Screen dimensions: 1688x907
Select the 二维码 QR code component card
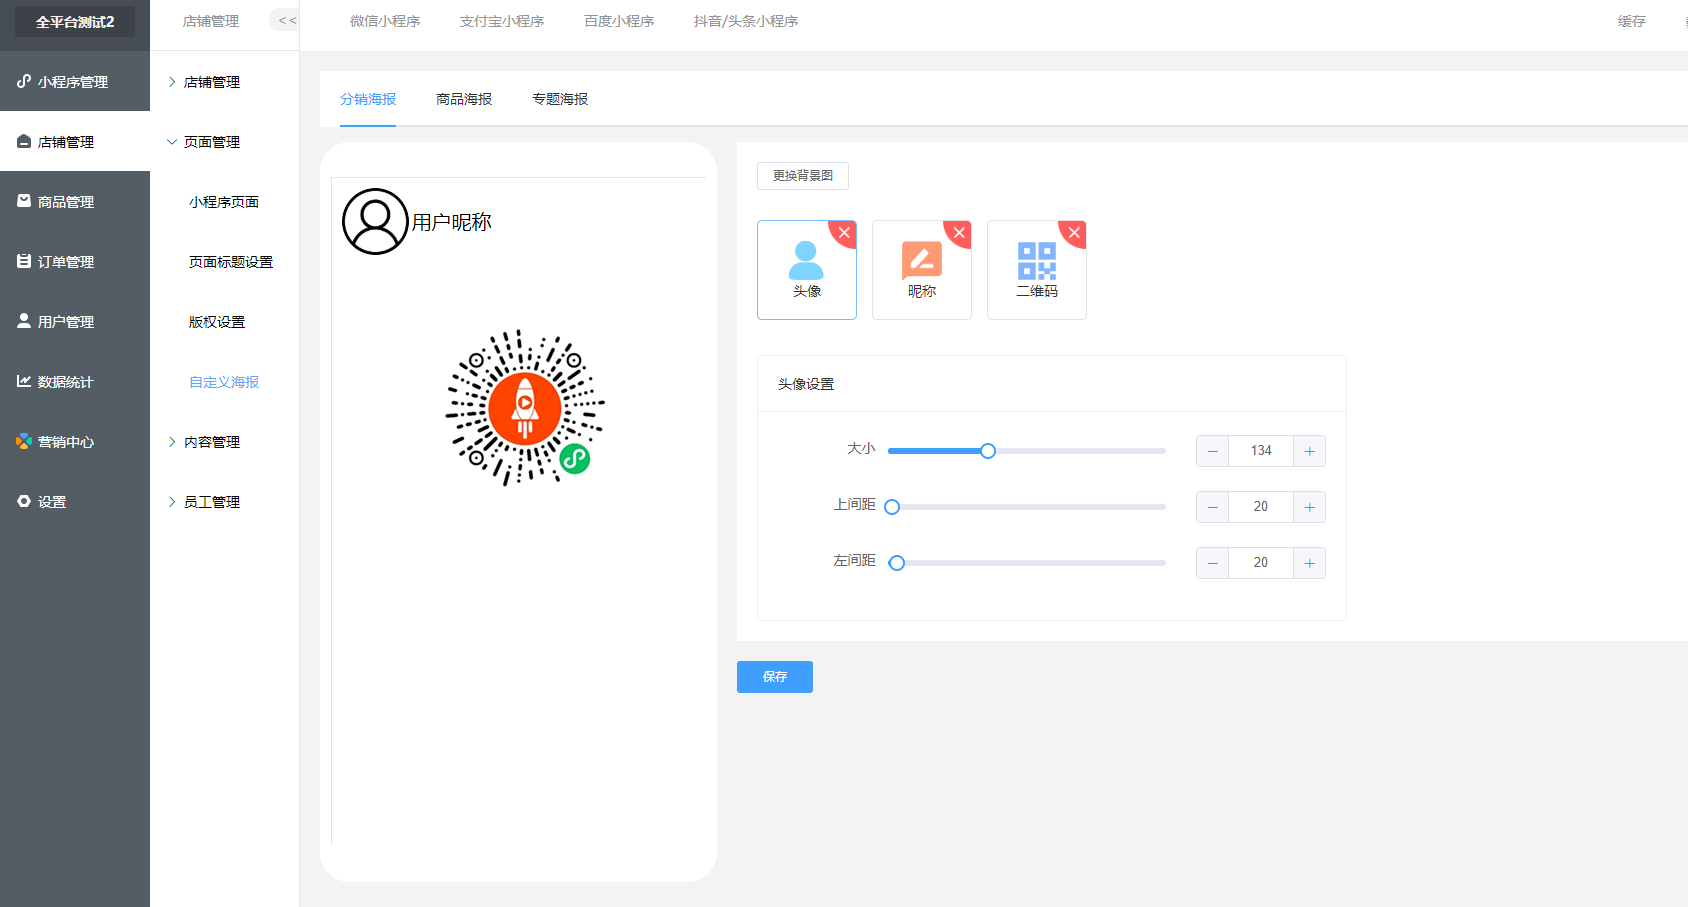[1037, 270]
